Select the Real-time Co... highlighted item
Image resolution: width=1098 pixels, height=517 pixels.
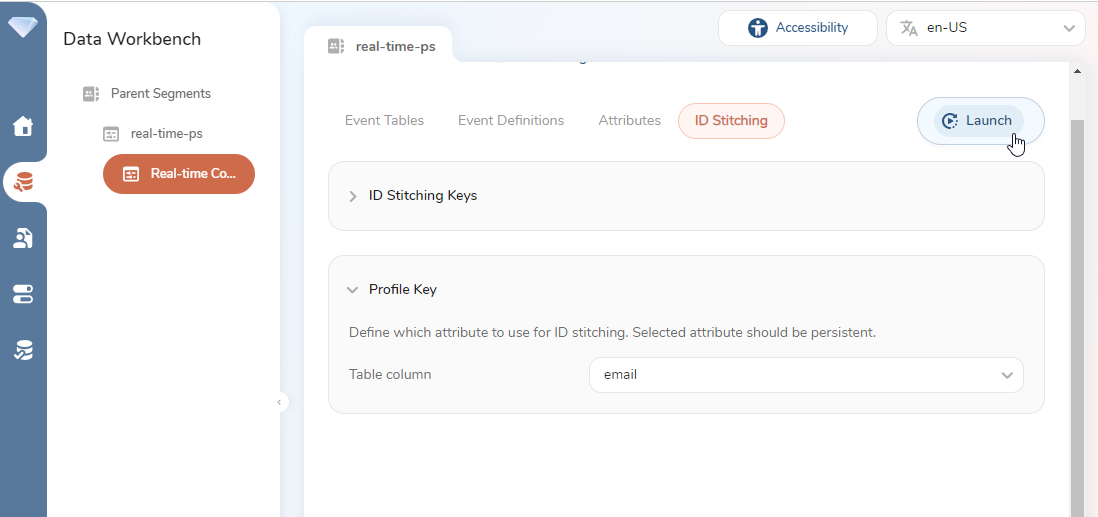click(x=179, y=174)
